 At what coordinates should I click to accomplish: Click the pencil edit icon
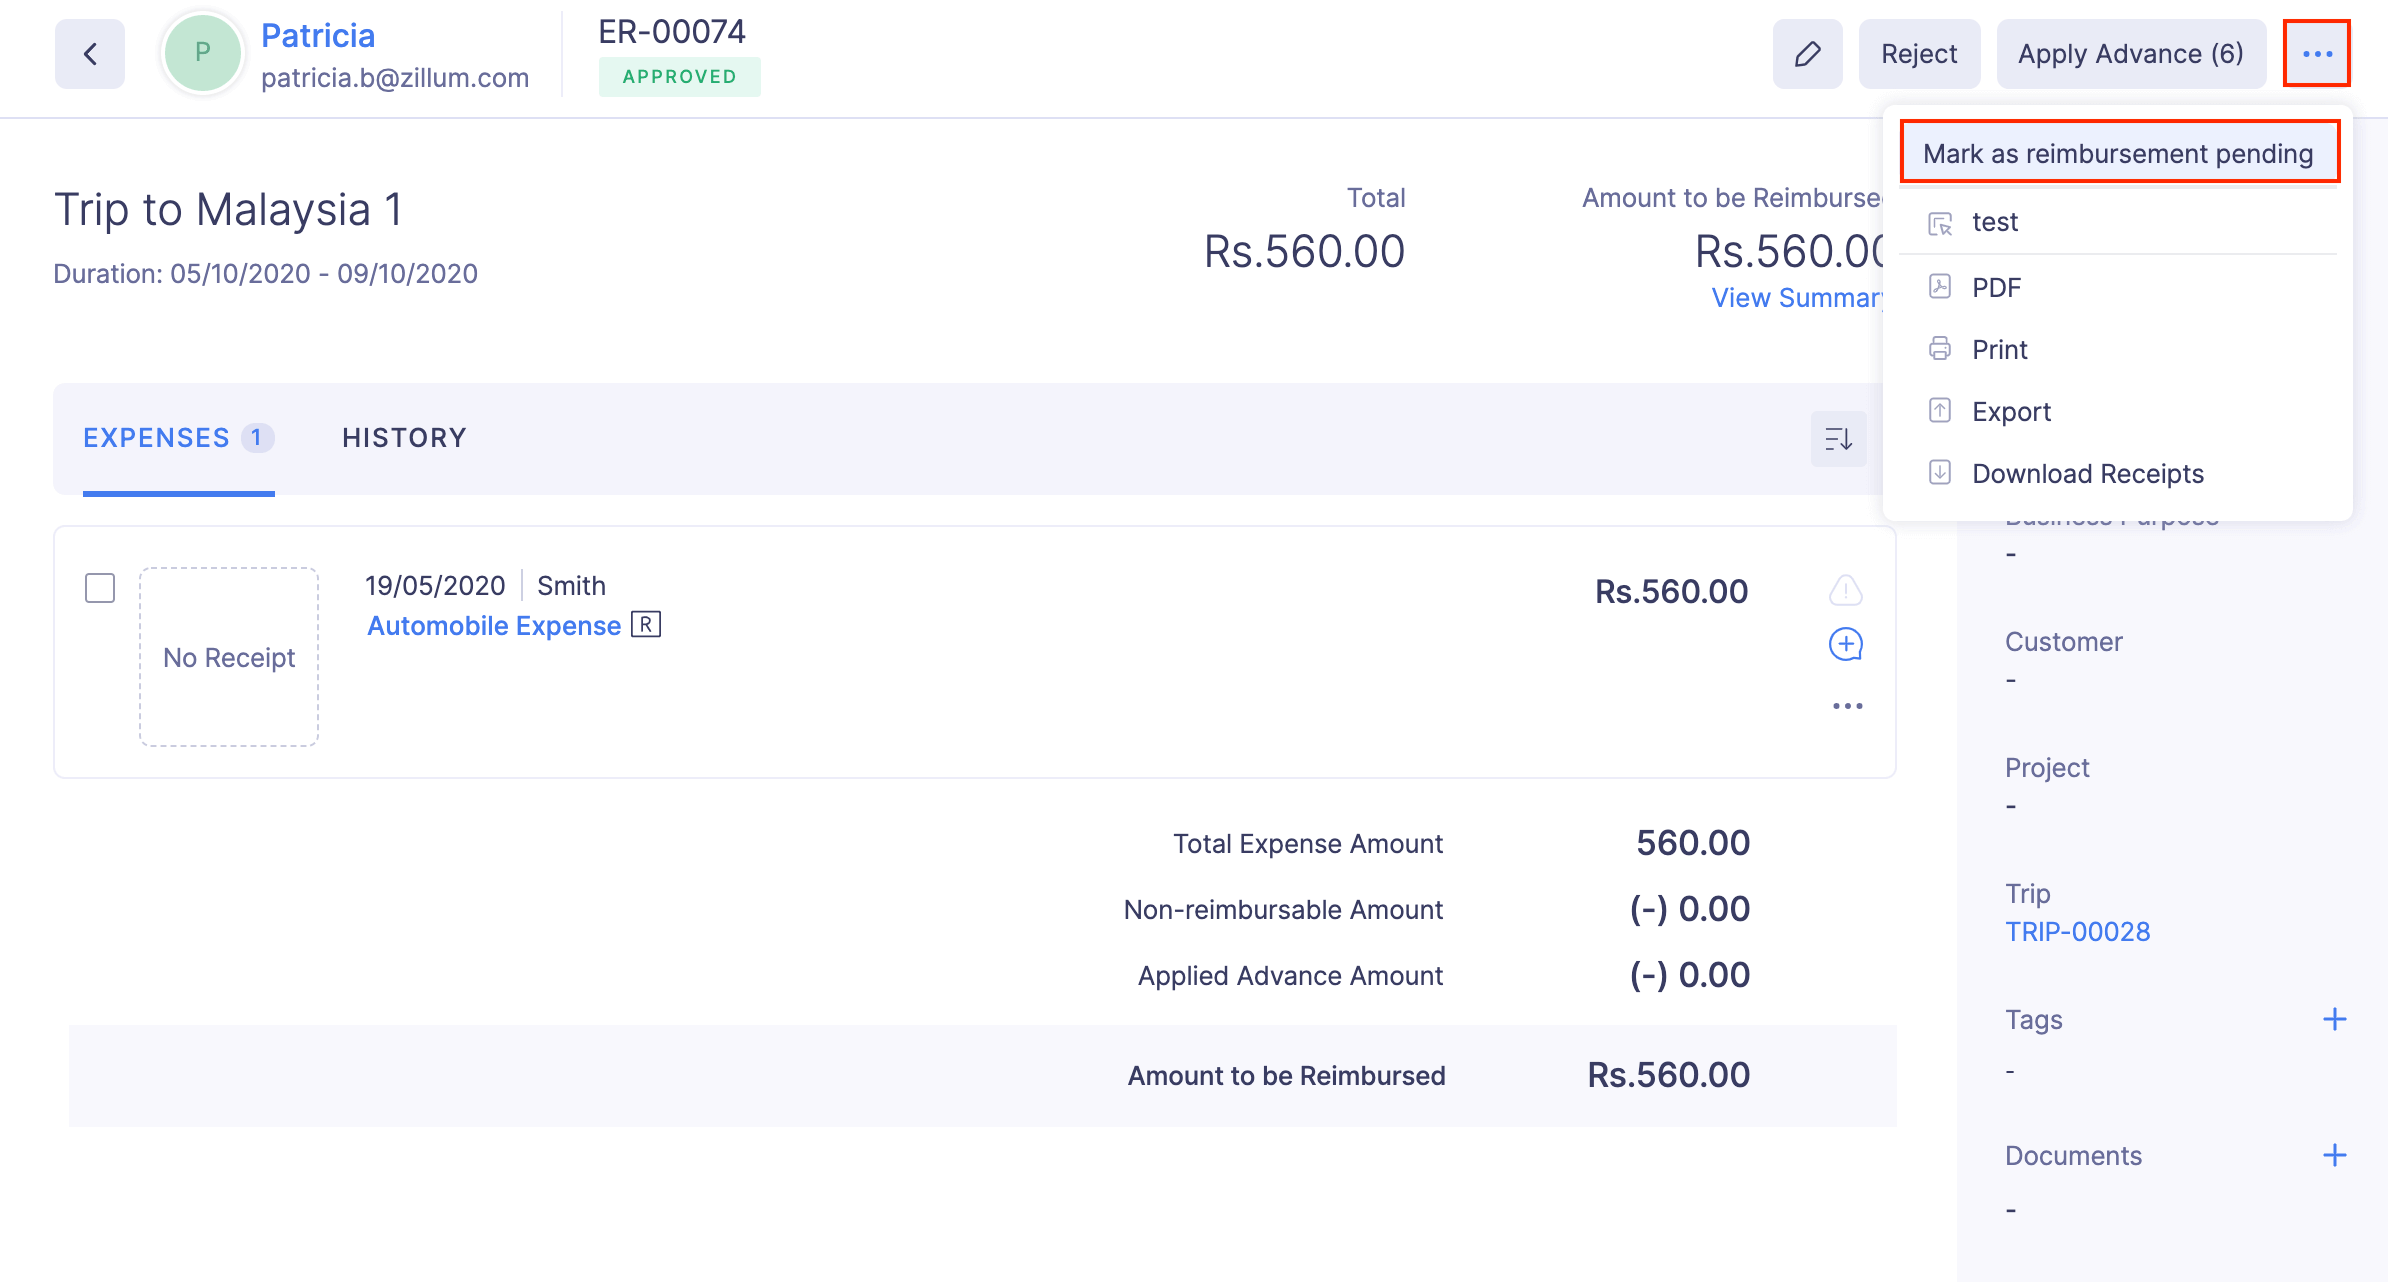point(1807,54)
